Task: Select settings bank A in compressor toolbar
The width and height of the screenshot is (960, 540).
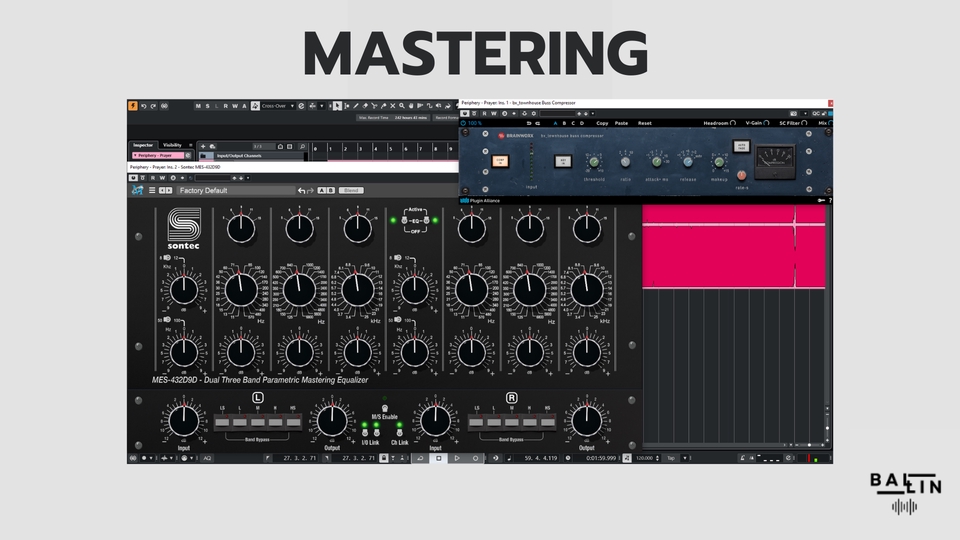Action: 555,123
